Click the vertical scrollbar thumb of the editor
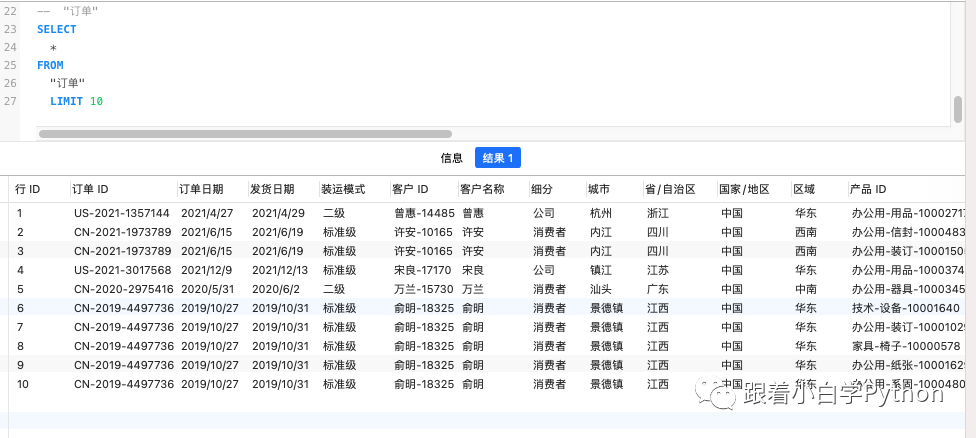 coord(958,110)
